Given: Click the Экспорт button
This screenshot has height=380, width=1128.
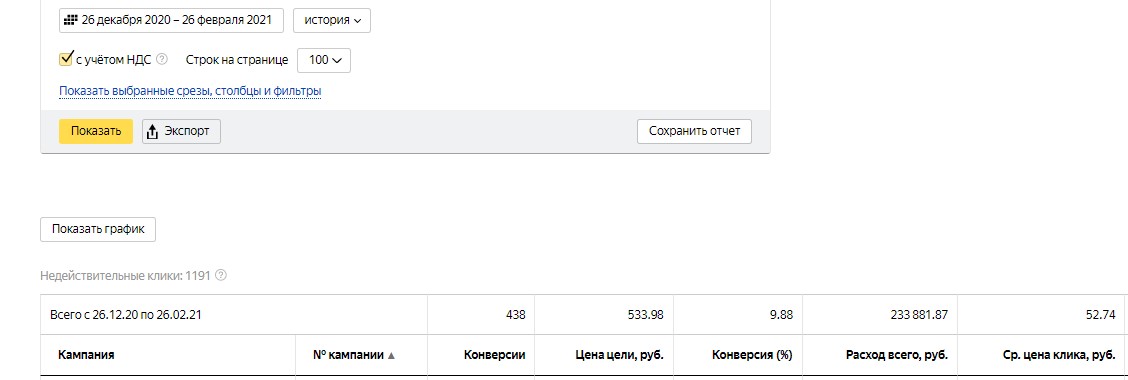Looking at the screenshot, I should (x=181, y=132).
